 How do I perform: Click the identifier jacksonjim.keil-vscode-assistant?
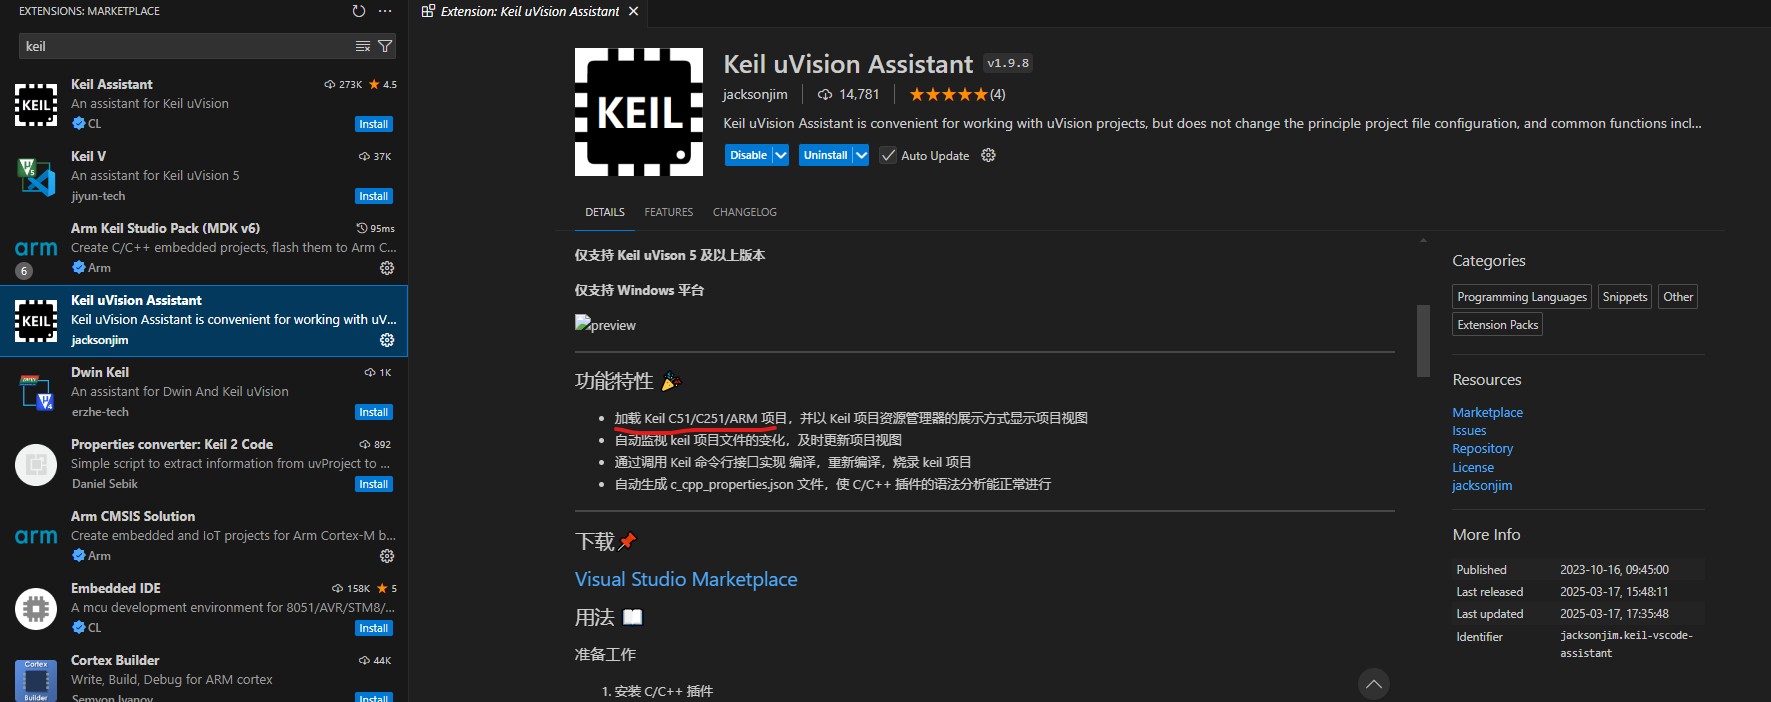1626,644
